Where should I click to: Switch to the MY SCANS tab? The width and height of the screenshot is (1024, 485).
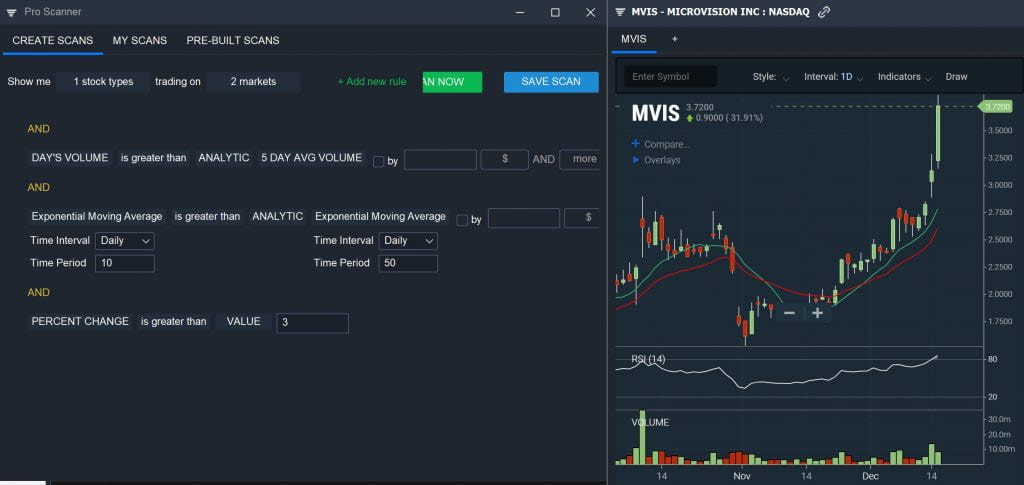140,40
